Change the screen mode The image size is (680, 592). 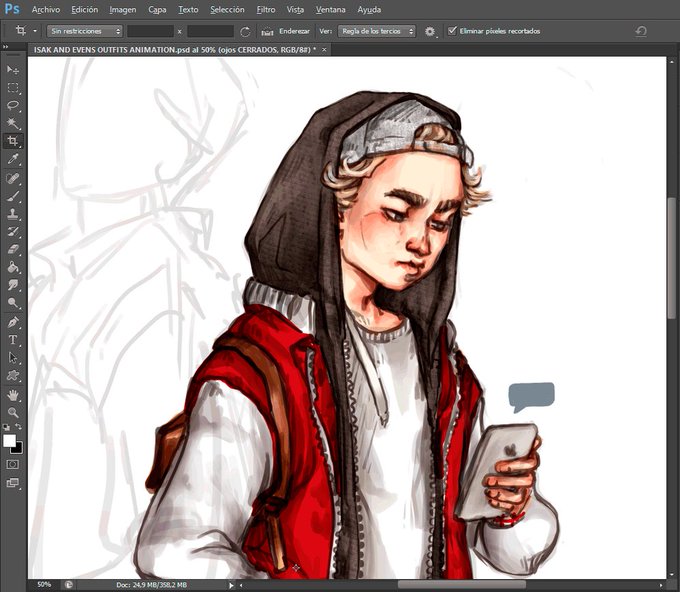[13, 483]
